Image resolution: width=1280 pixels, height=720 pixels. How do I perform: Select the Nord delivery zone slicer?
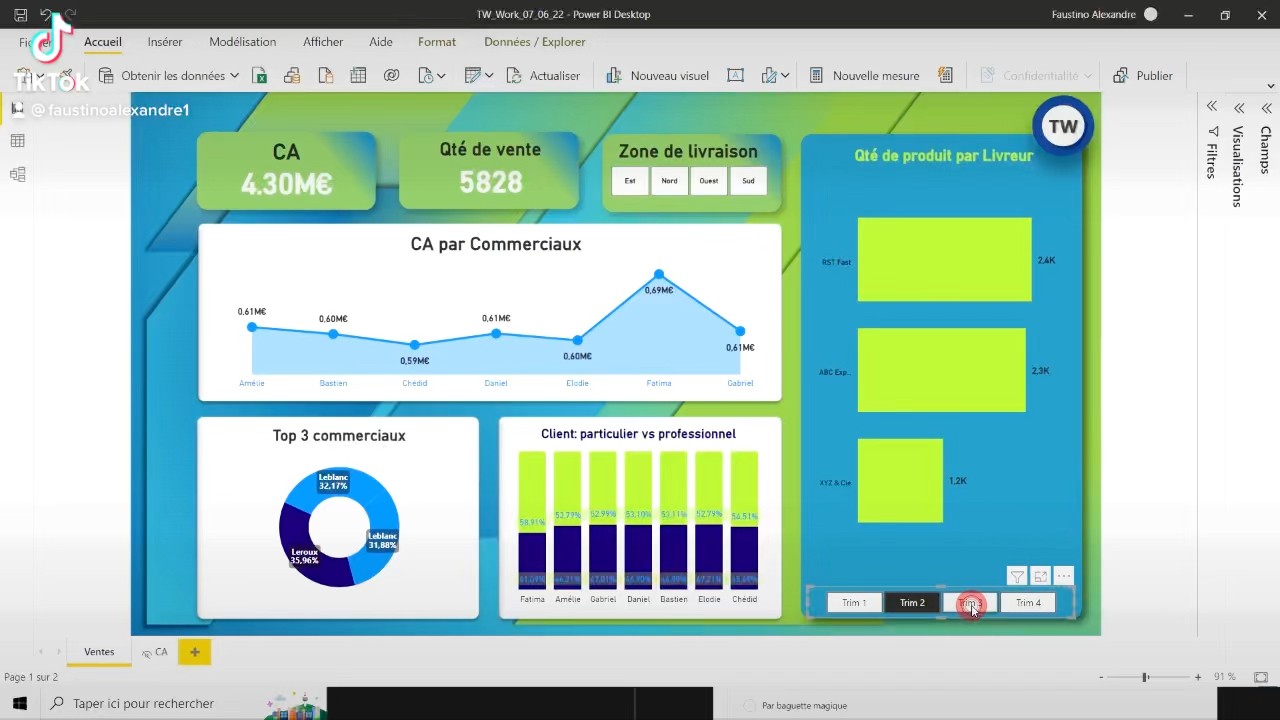click(x=669, y=181)
